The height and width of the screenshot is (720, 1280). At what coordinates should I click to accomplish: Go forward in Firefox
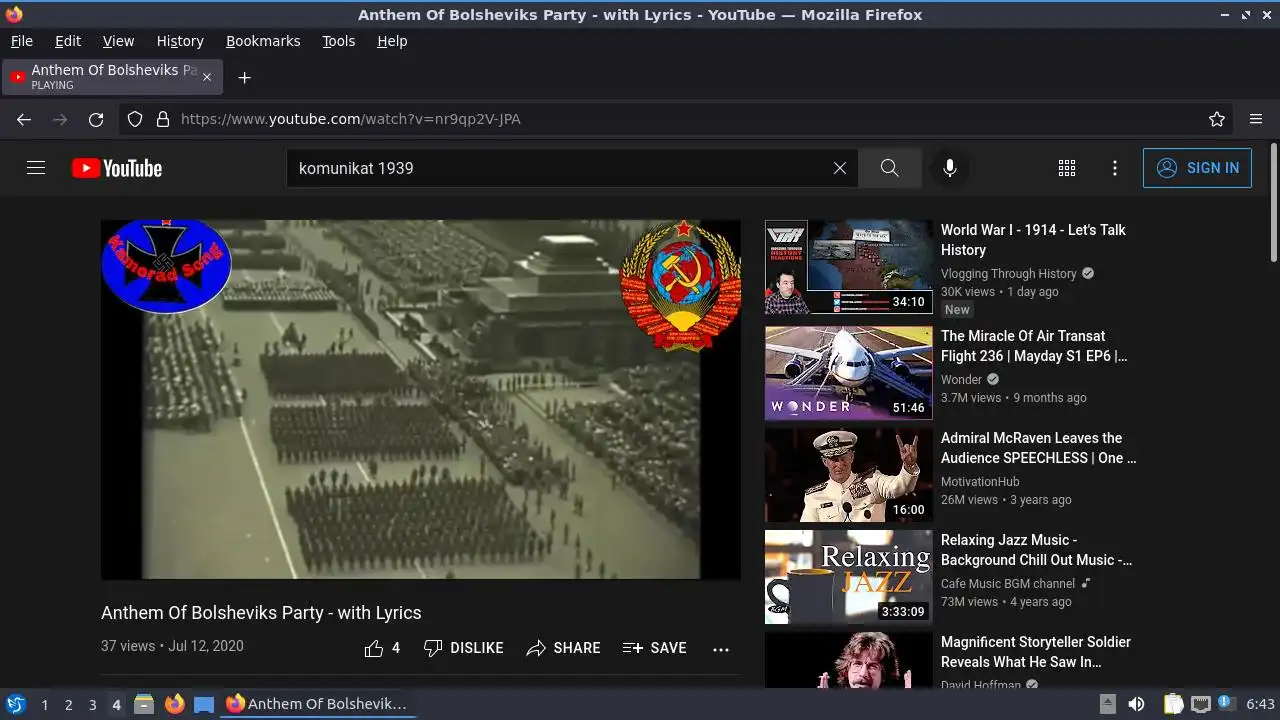(60, 119)
